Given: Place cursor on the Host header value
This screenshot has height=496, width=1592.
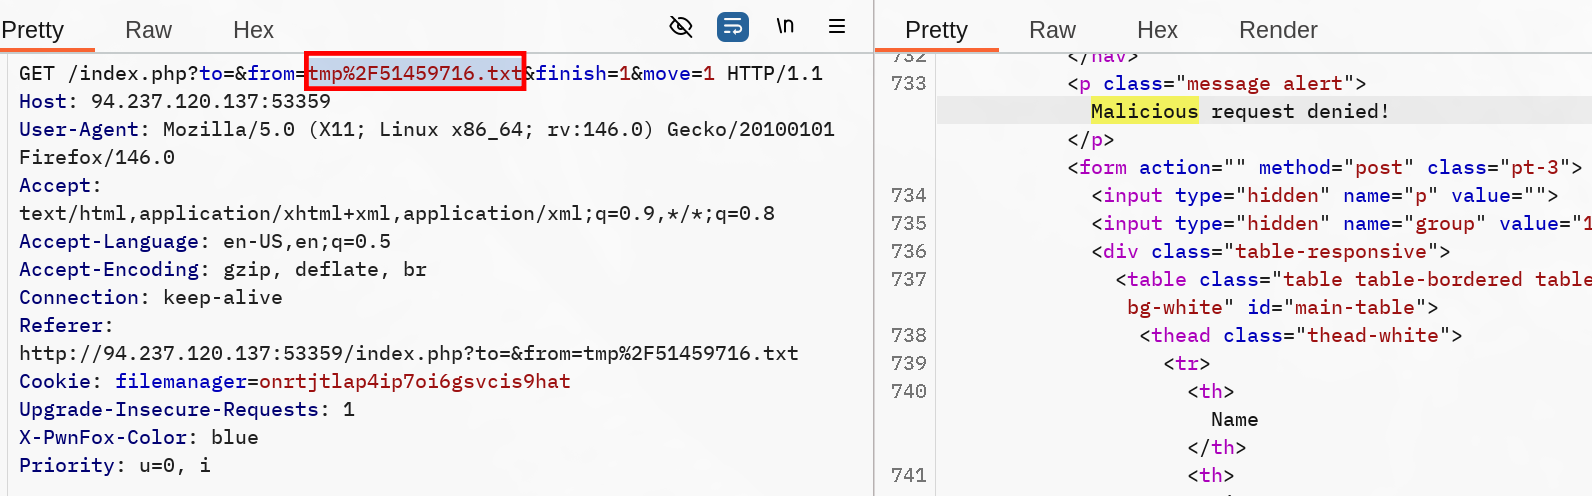Looking at the screenshot, I should point(210,101).
